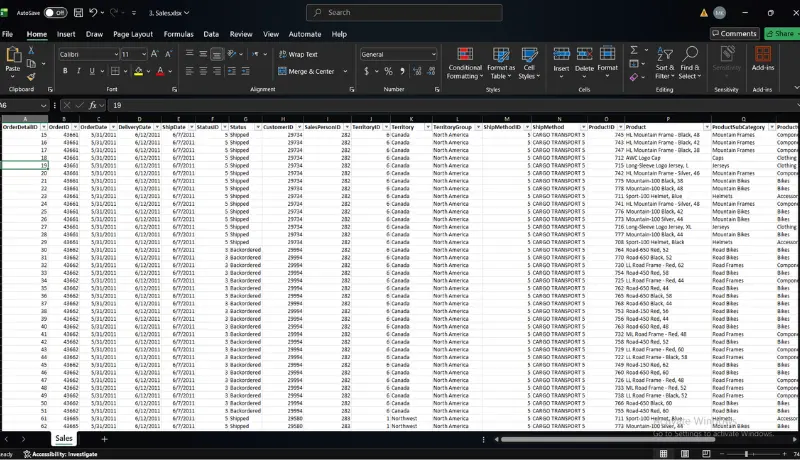800x460 pixels.
Task: Click the Comma Style icon
Action: point(403,71)
